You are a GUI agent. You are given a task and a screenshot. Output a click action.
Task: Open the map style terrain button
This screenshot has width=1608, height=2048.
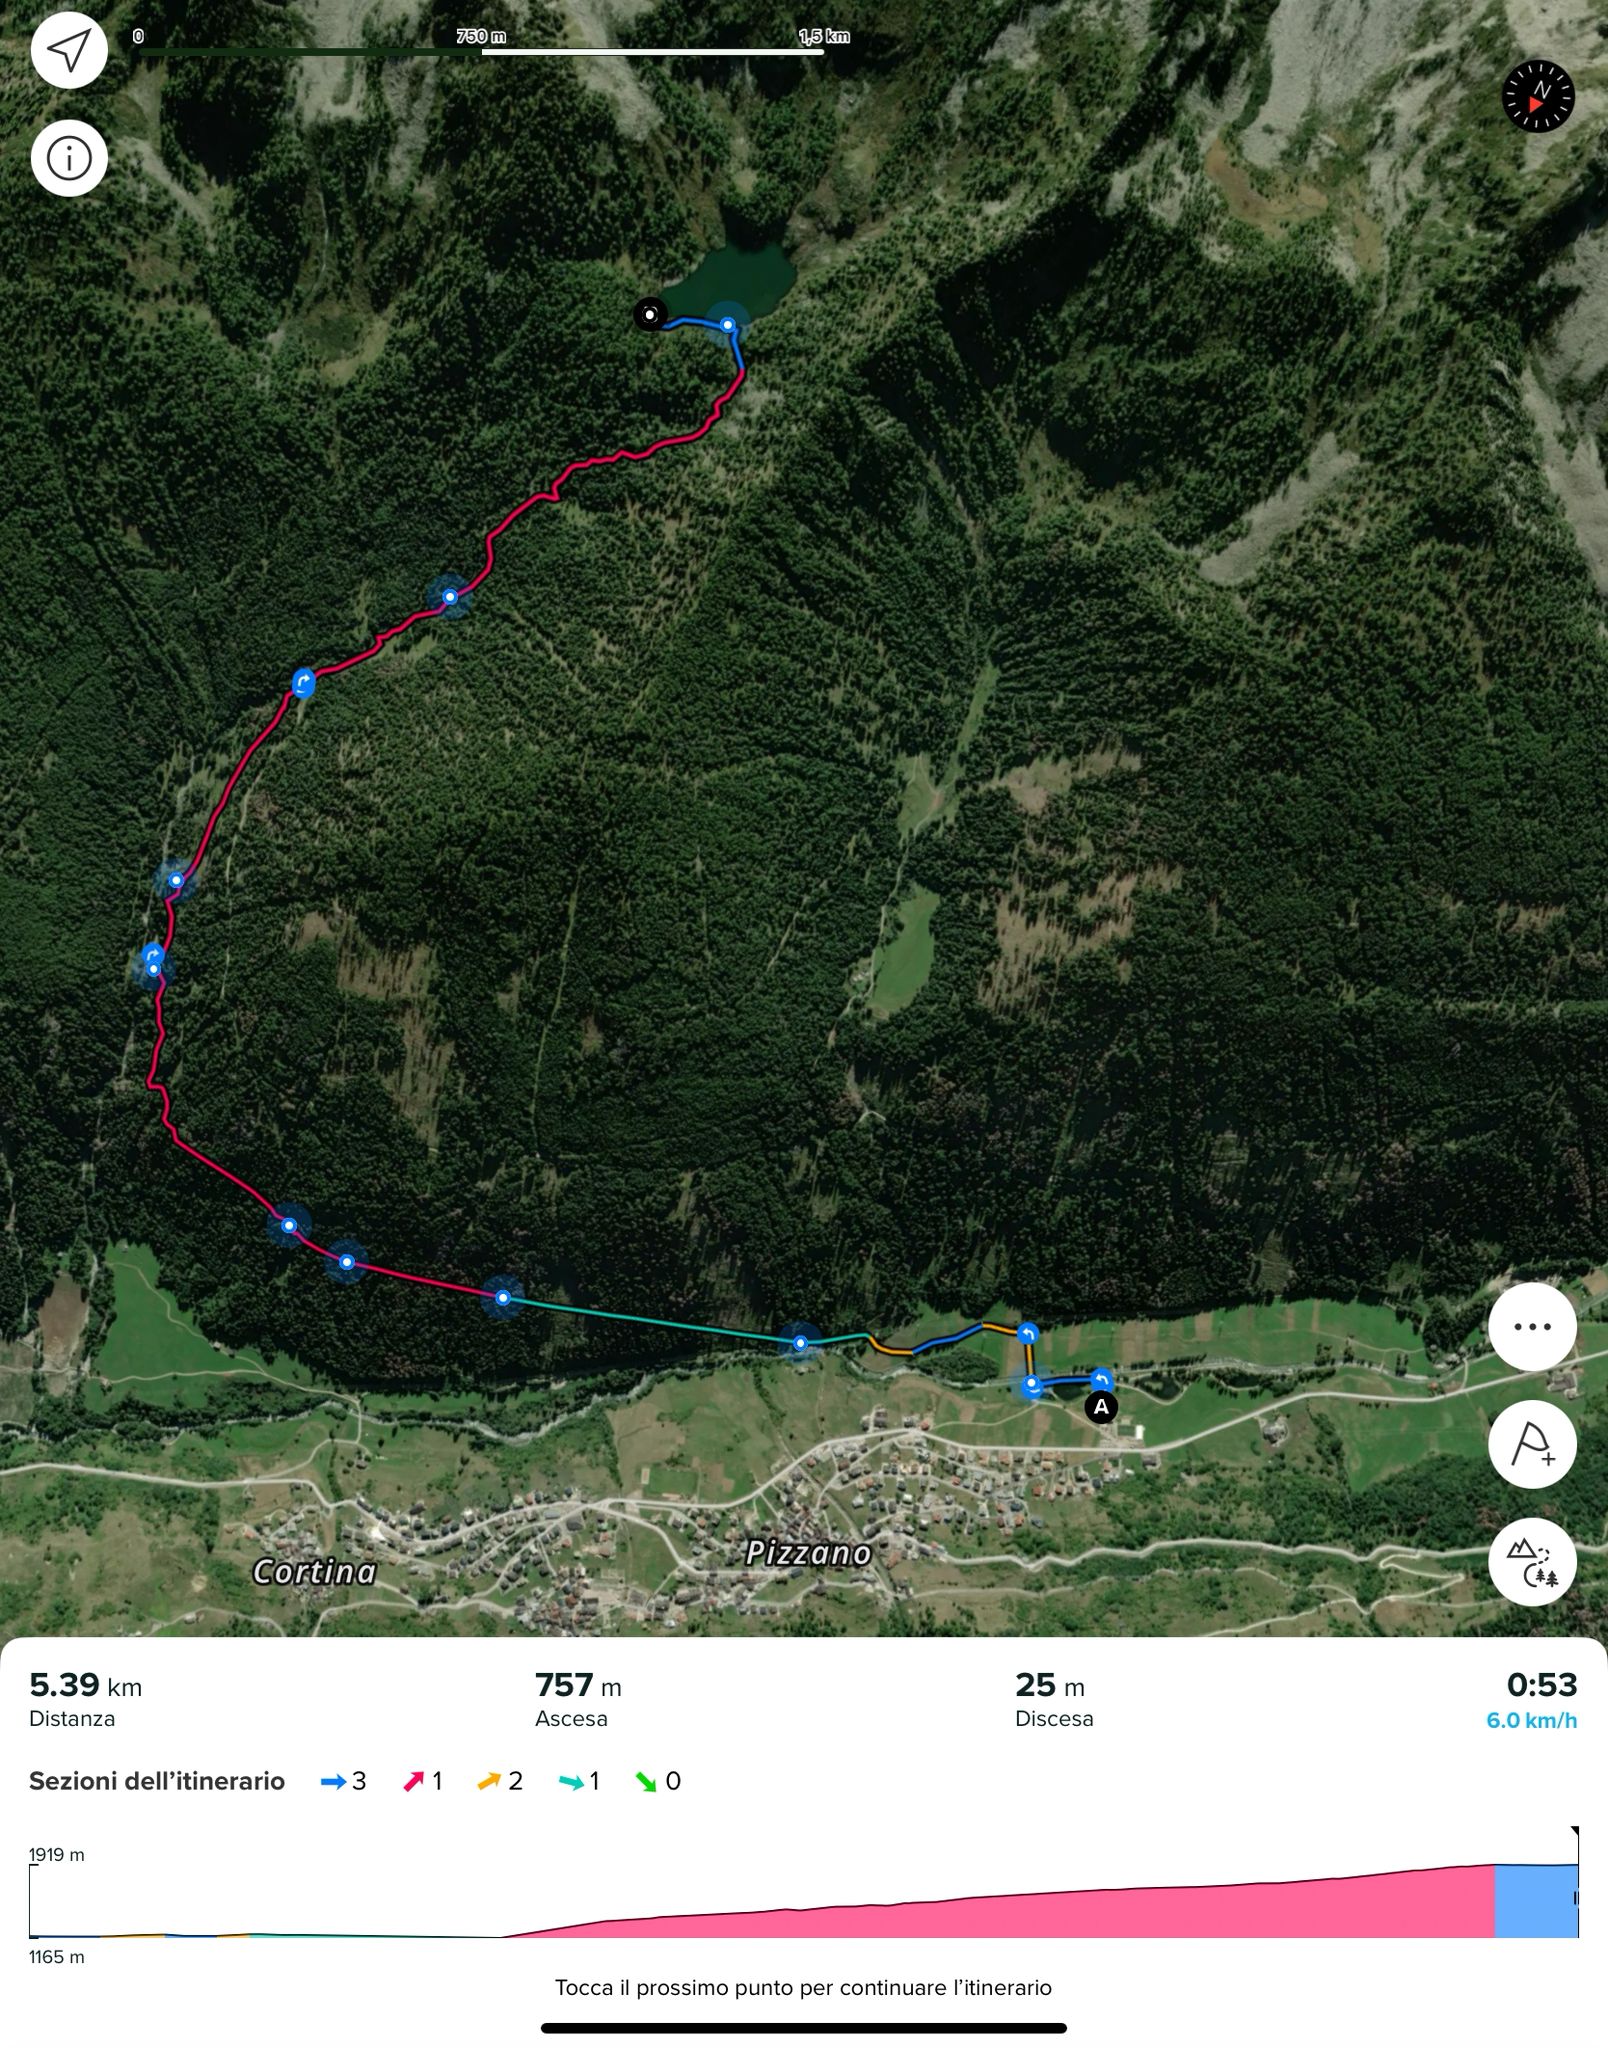[1532, 1562]
